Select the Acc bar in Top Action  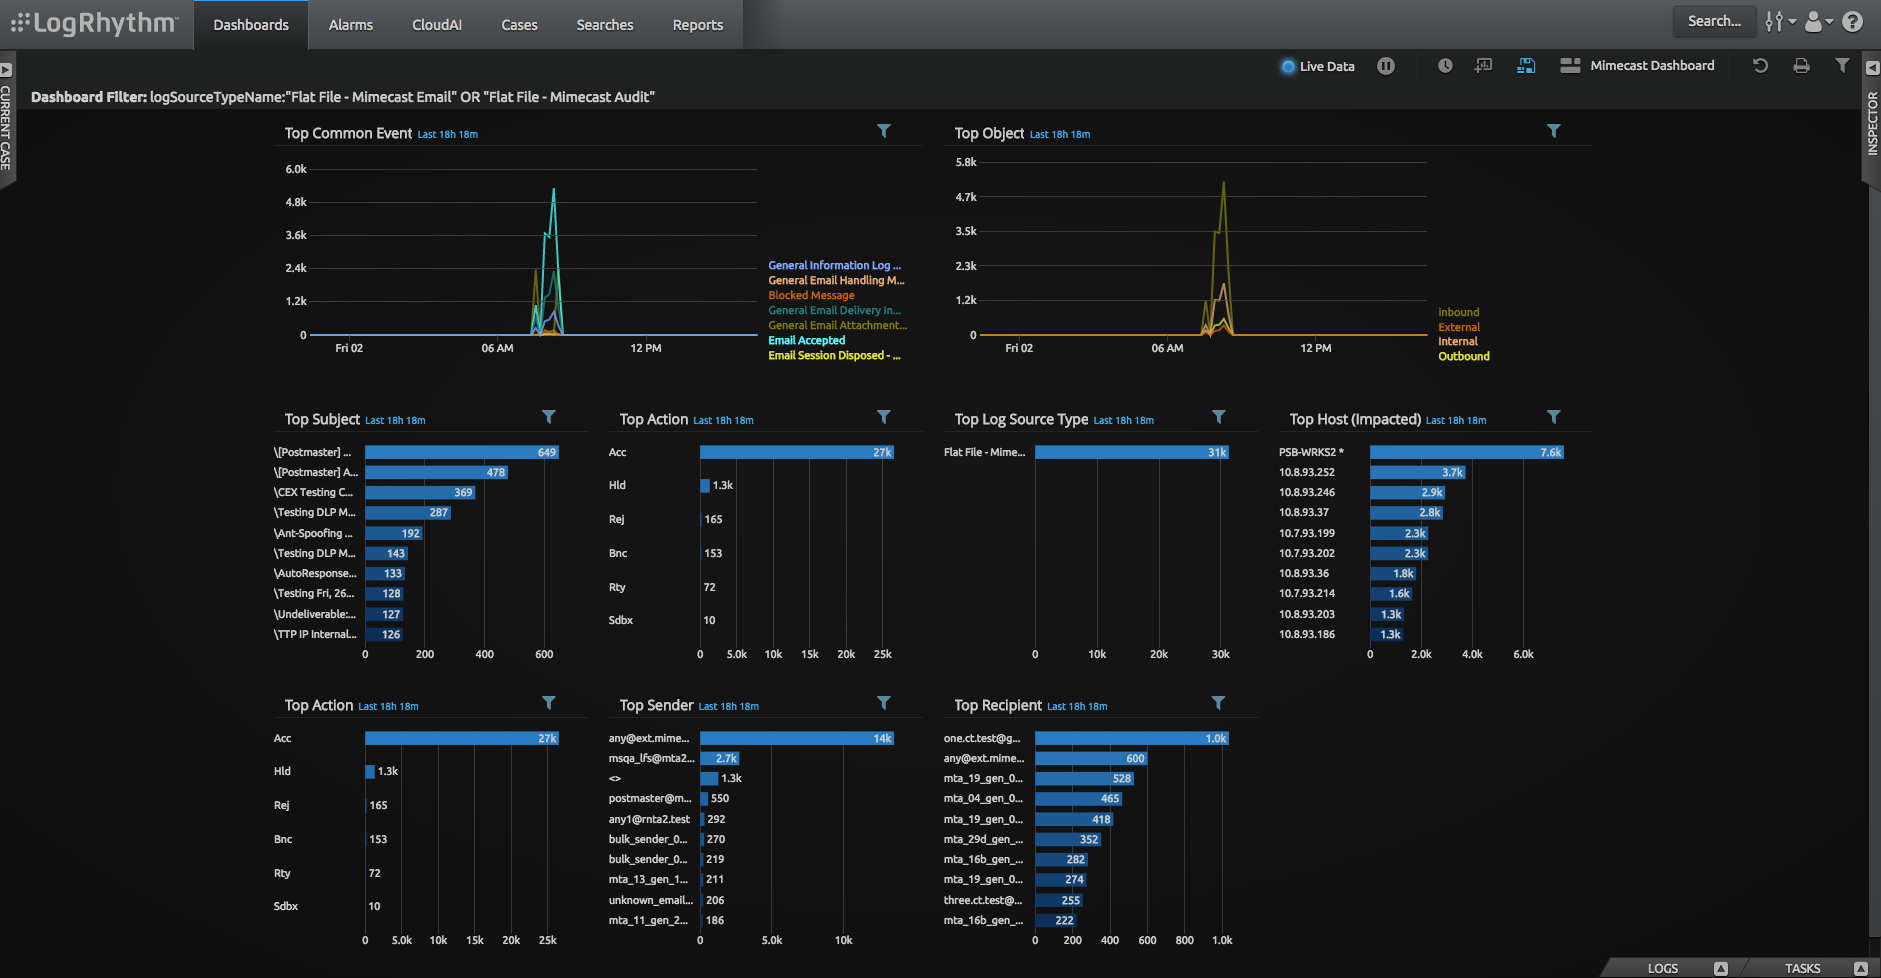tap(795, 452)
